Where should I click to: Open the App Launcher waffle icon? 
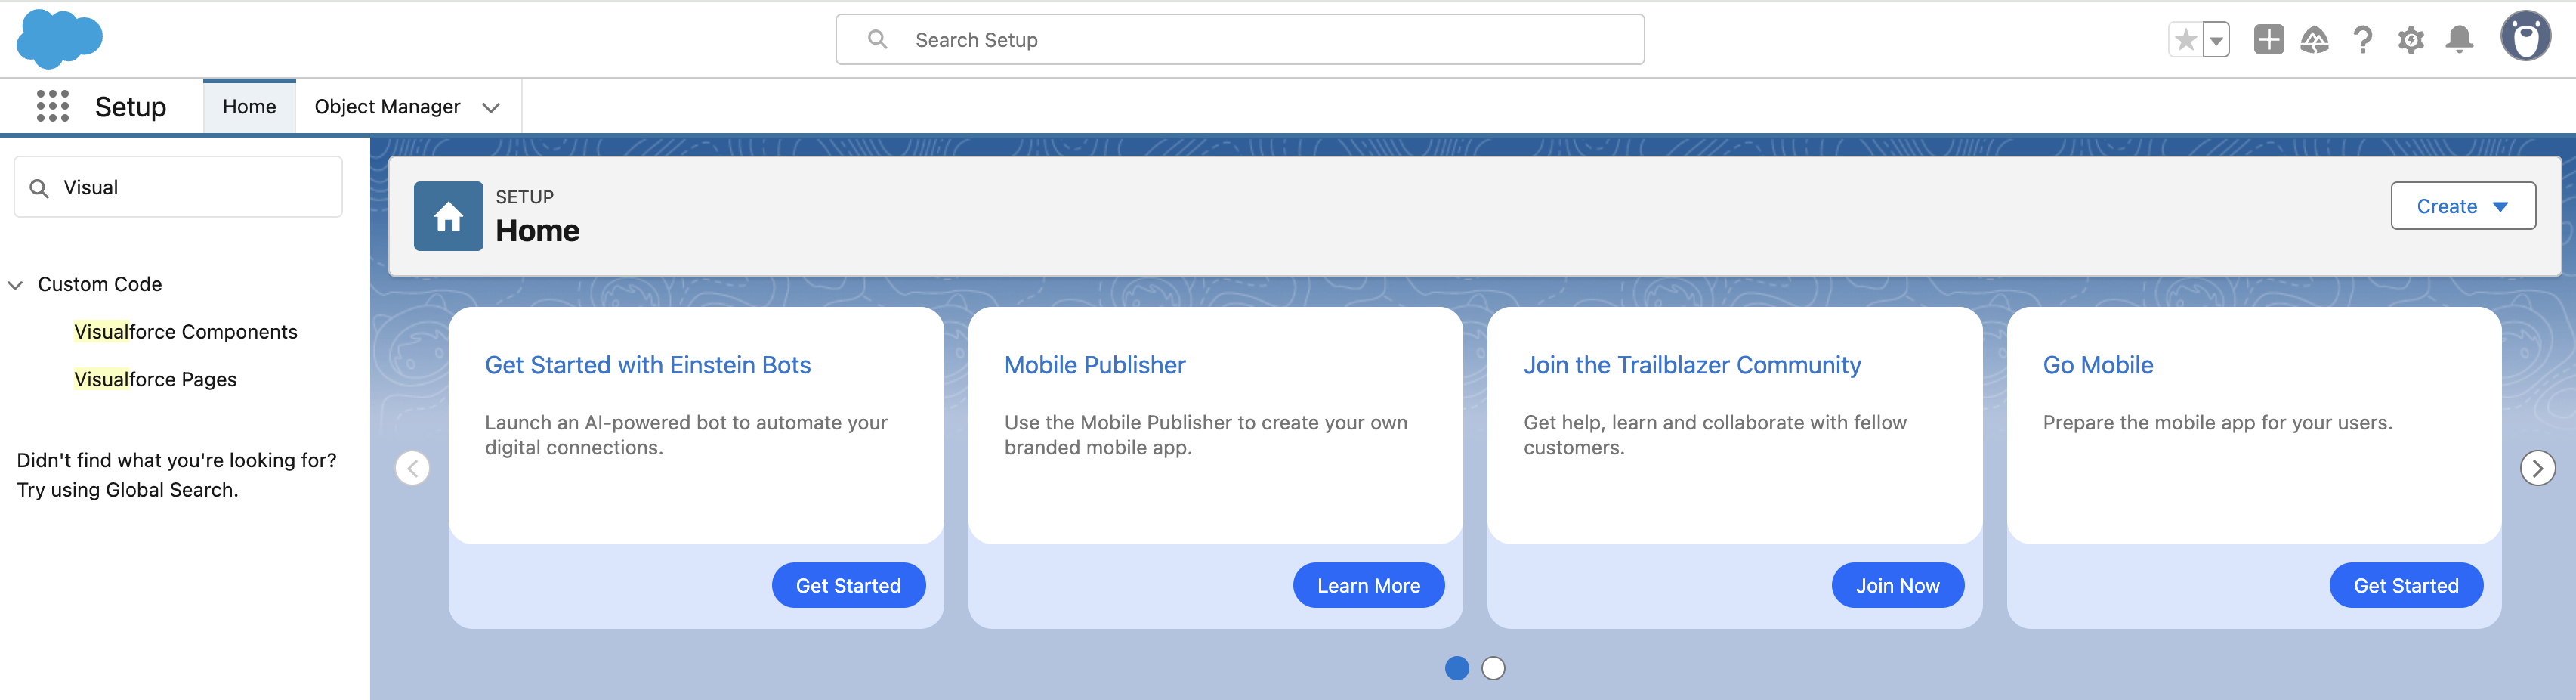pos(54,105)
